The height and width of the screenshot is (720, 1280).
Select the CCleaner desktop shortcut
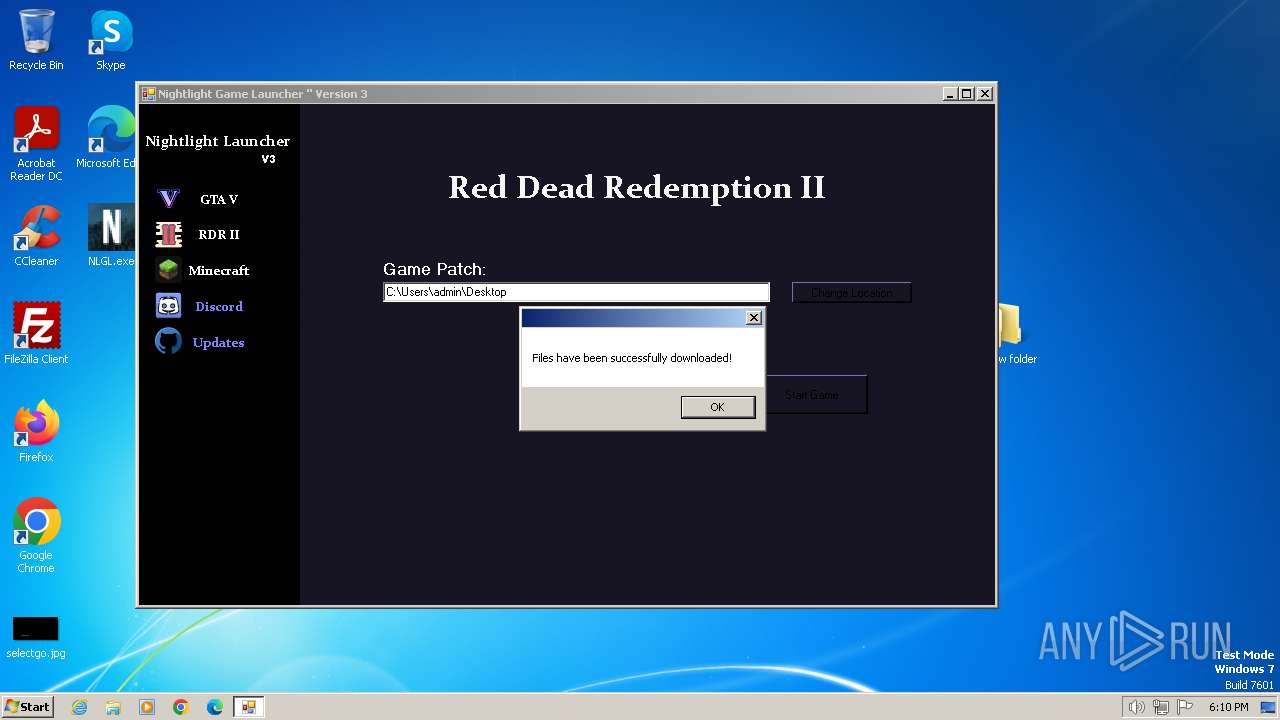click(x=36, y=236)
